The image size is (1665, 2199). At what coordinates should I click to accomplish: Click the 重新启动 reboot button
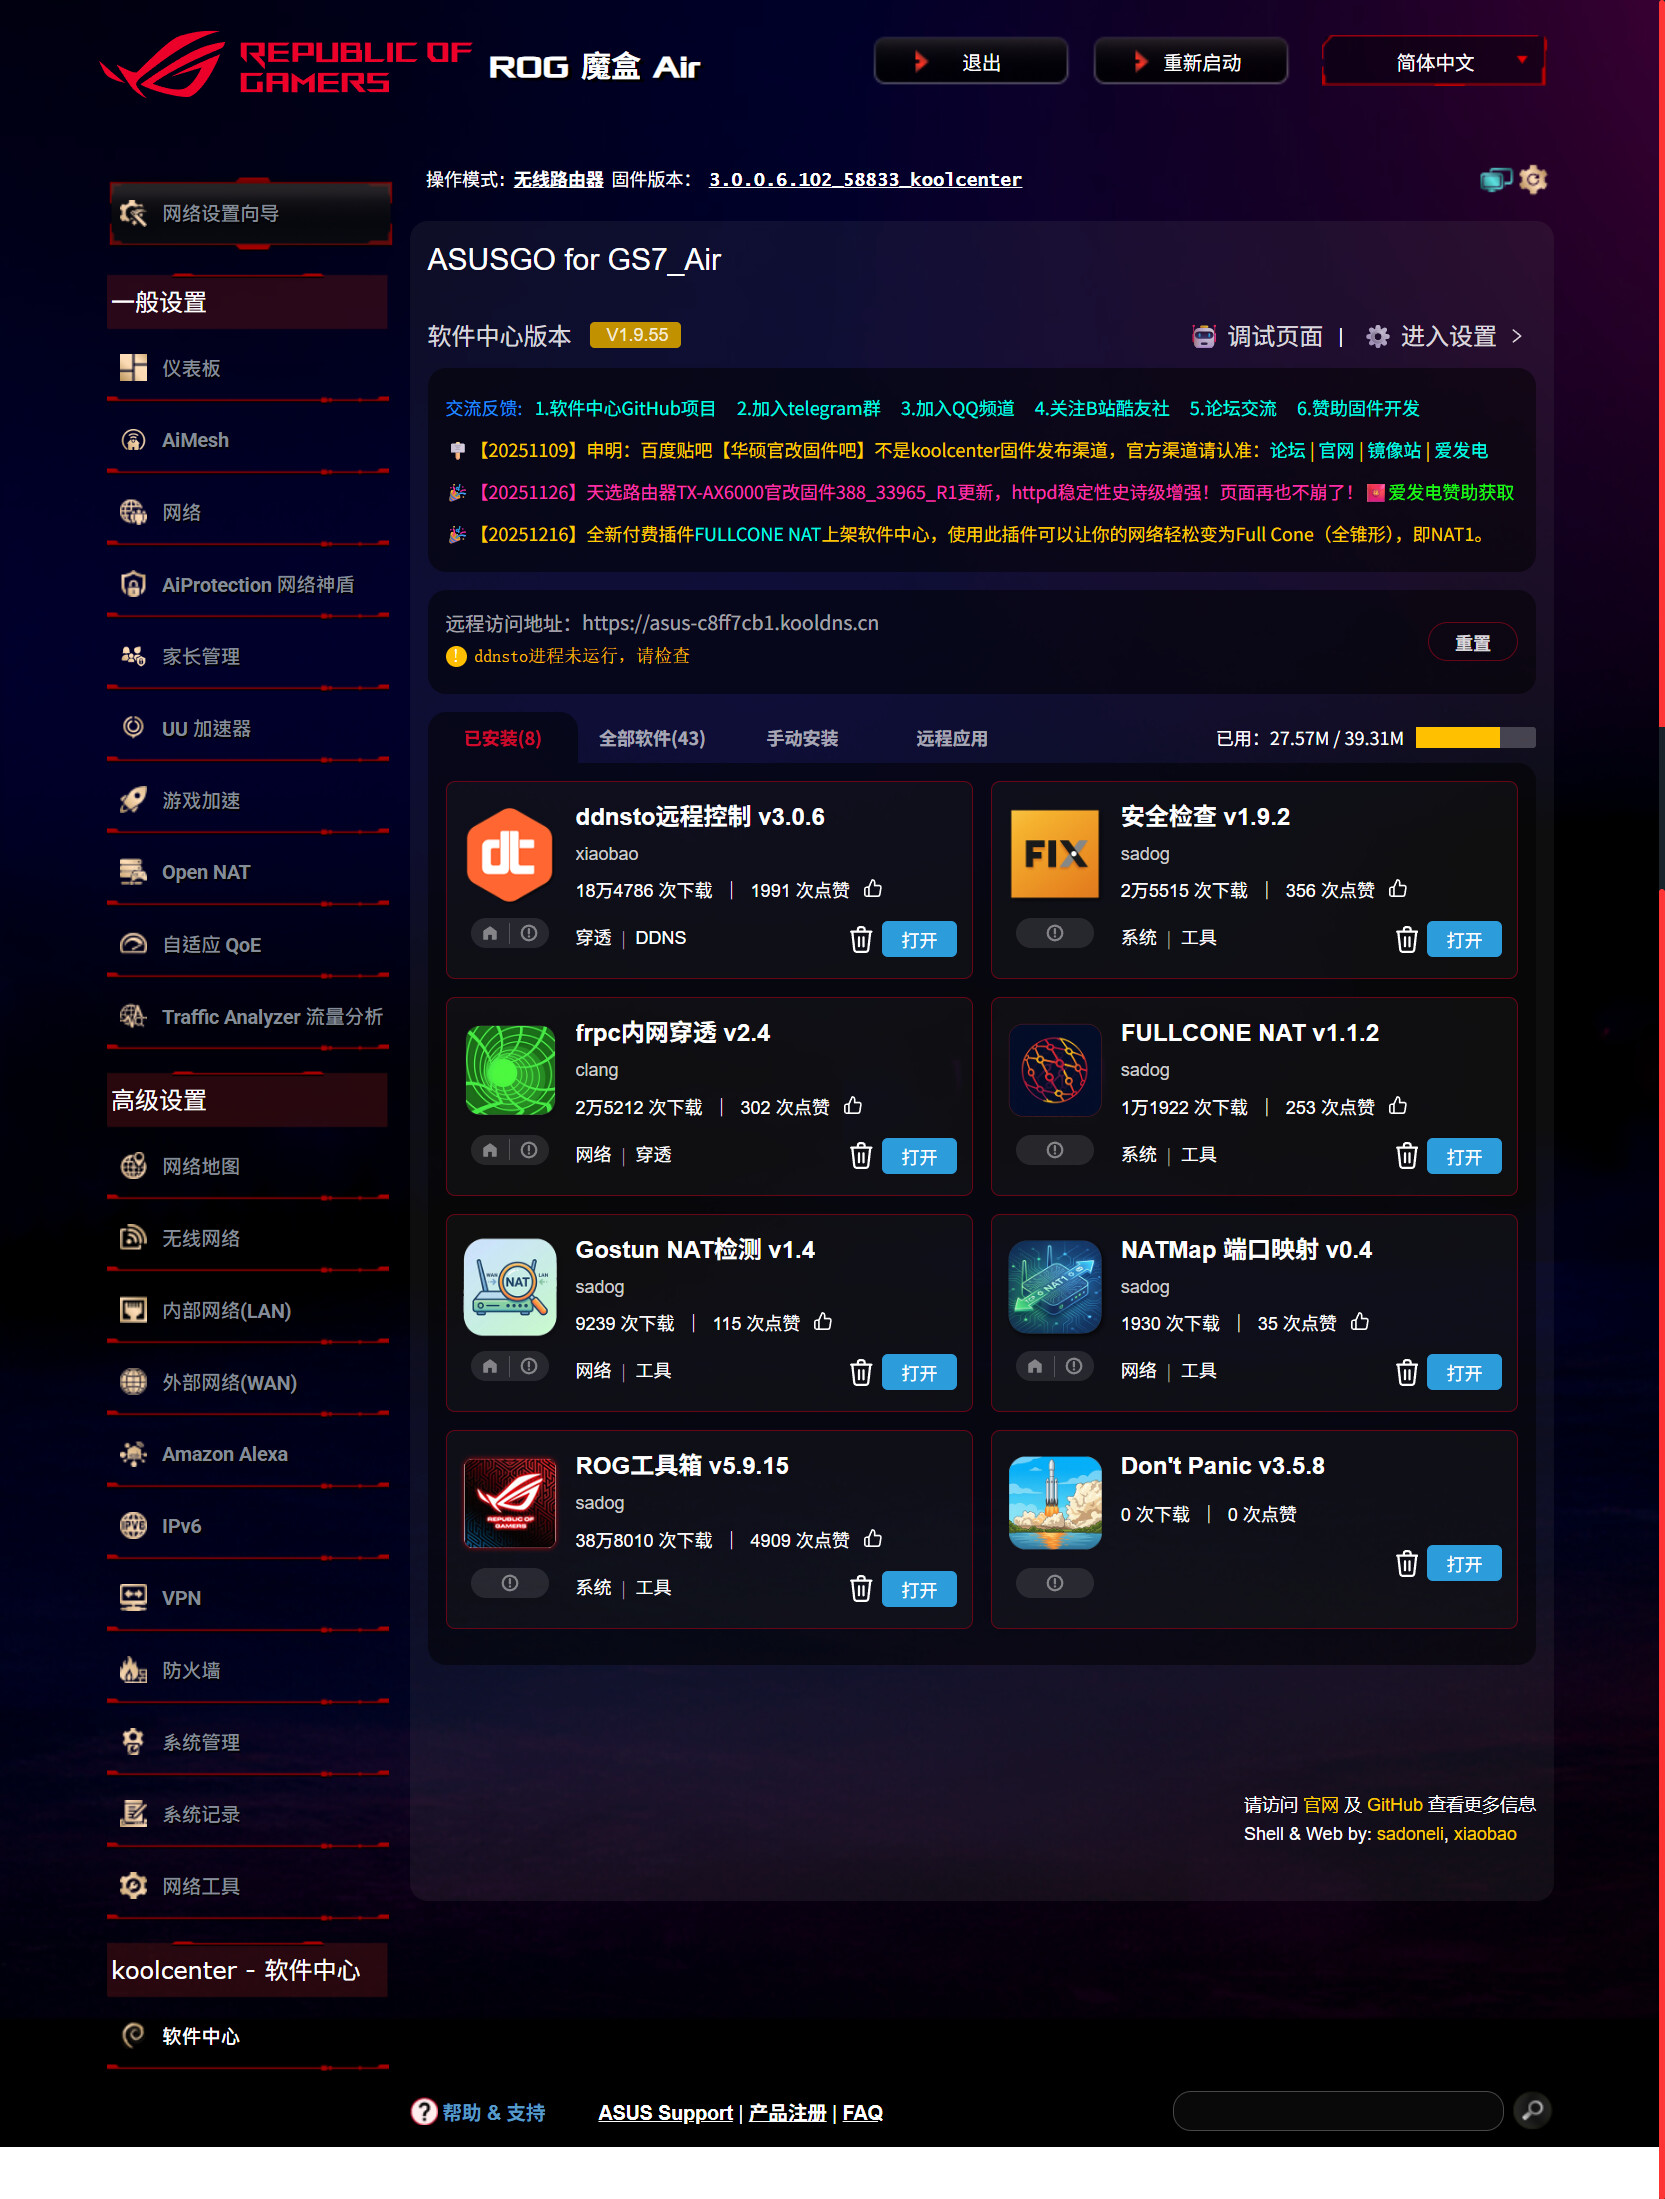click(x=1191, y=62)
